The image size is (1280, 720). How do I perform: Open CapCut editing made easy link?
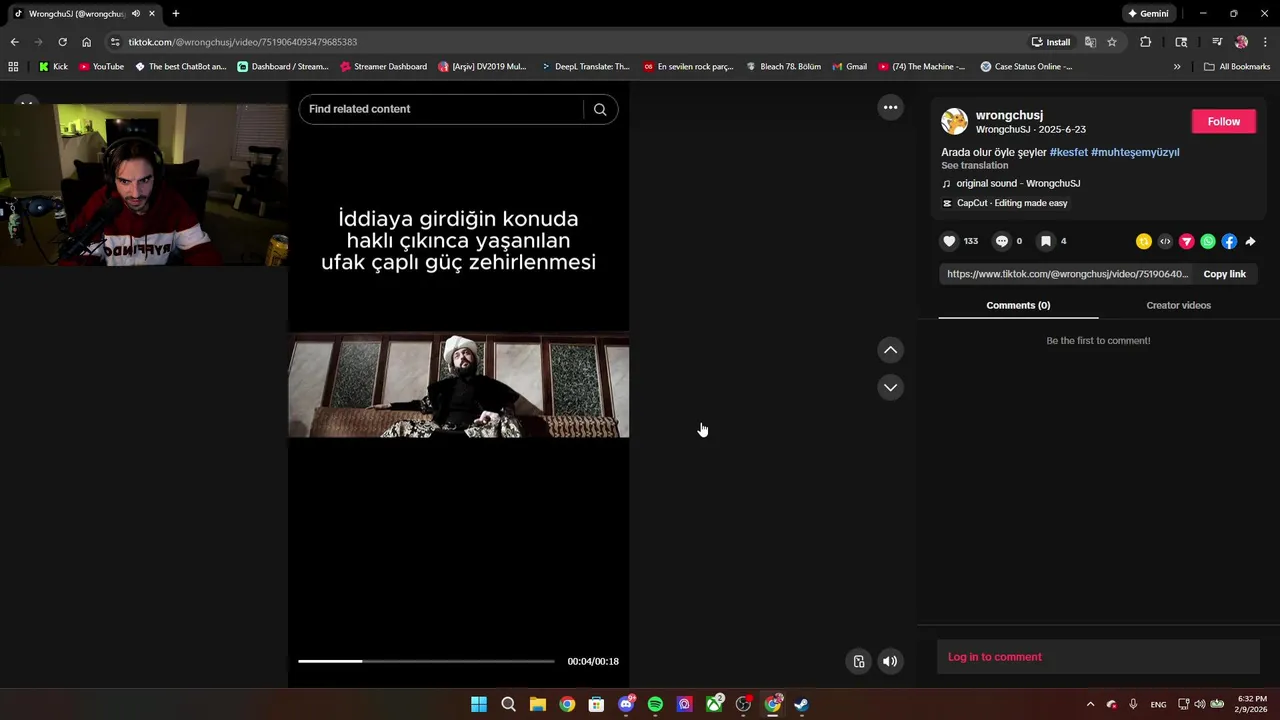coord(1005,203)
